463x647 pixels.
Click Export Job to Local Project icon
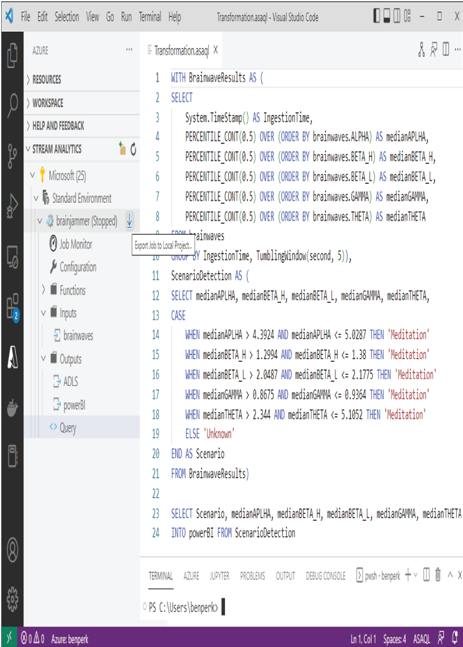tap(129, 220)
